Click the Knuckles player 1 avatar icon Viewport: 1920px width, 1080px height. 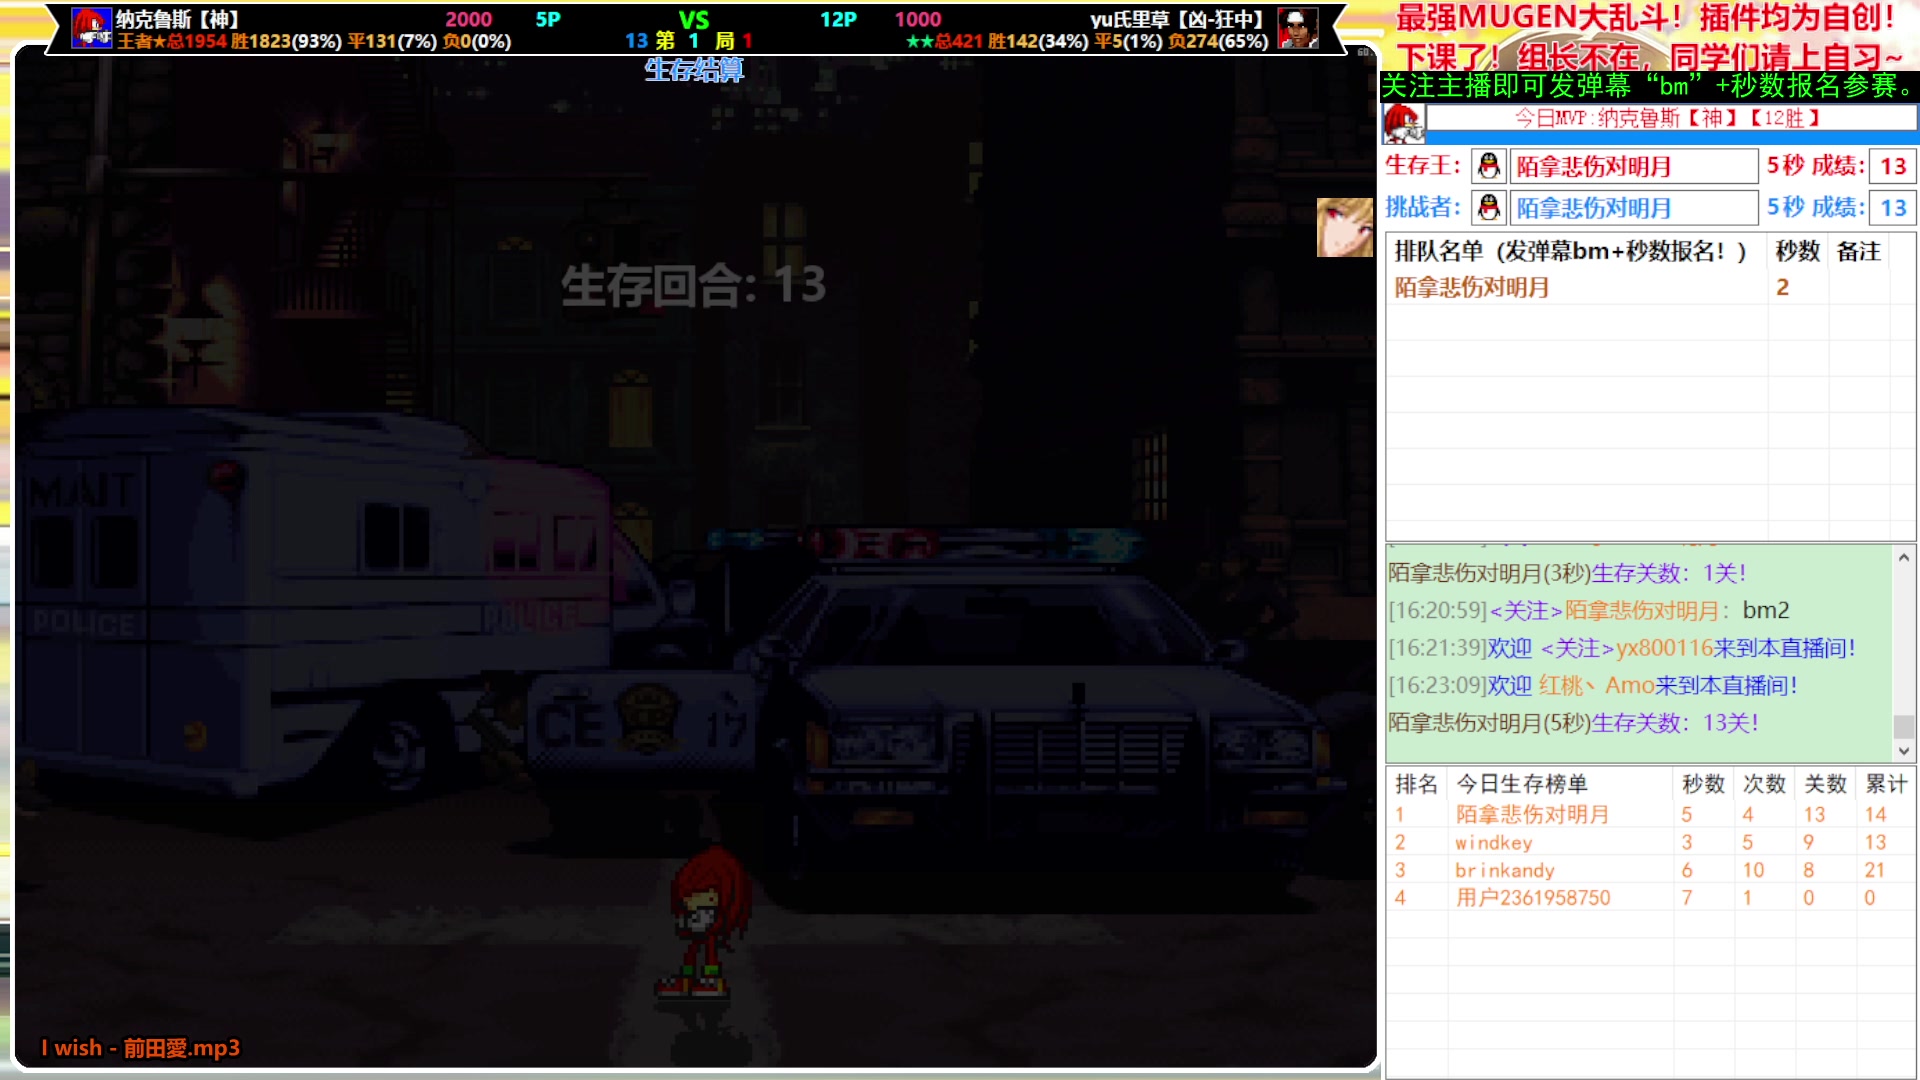click(91, 28)
